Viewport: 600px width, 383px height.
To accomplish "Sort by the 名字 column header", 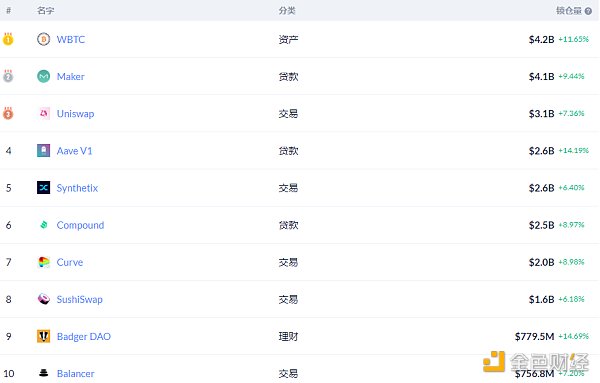I will point(46,11).
